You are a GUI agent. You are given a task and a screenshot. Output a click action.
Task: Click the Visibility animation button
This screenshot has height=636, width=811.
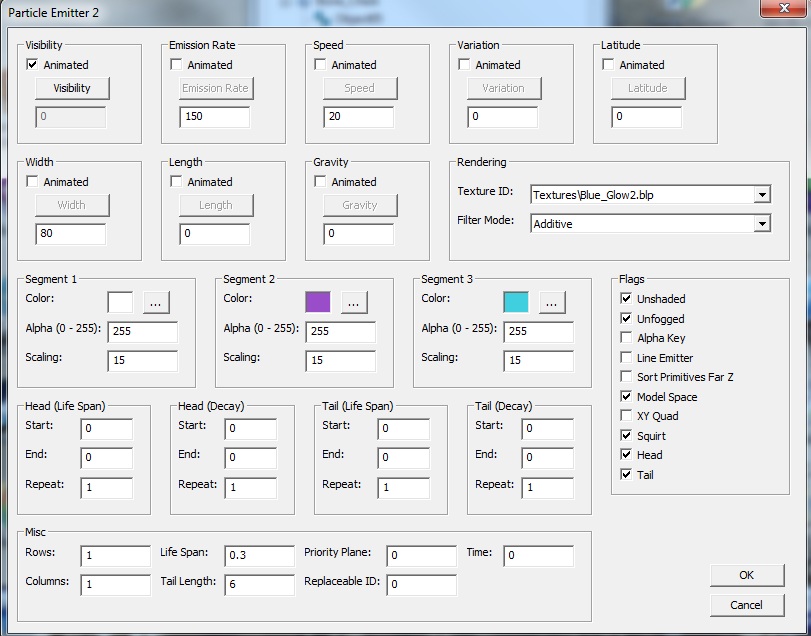click(72, 88)
